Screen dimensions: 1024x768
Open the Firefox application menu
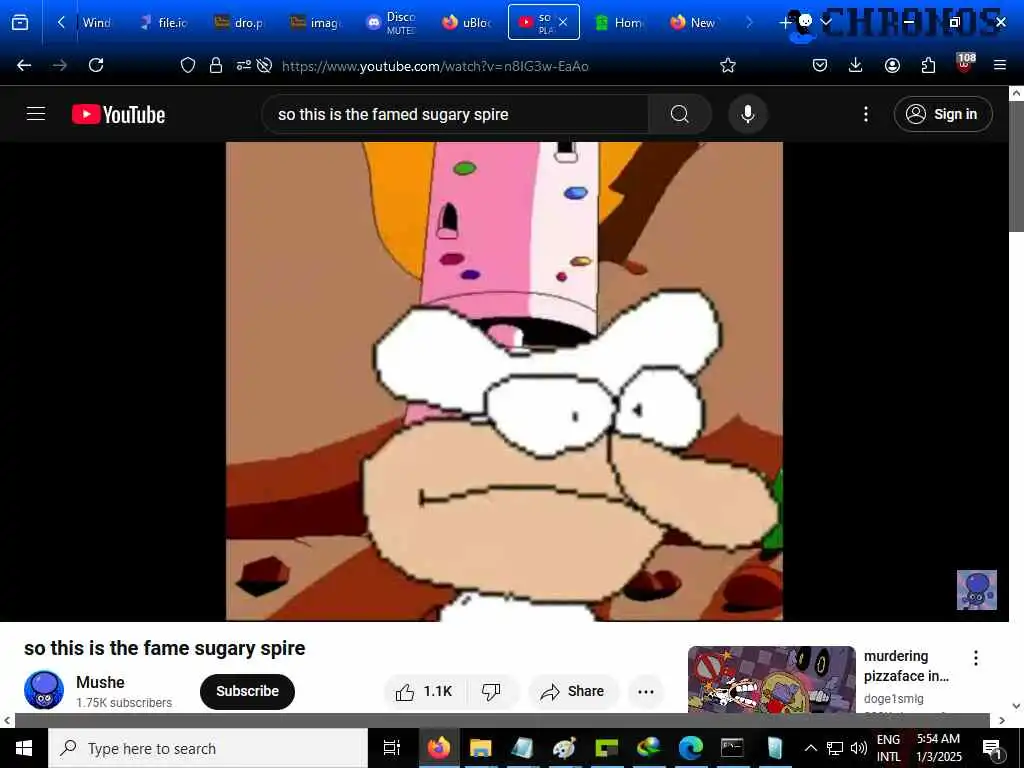pos(1000,65)
